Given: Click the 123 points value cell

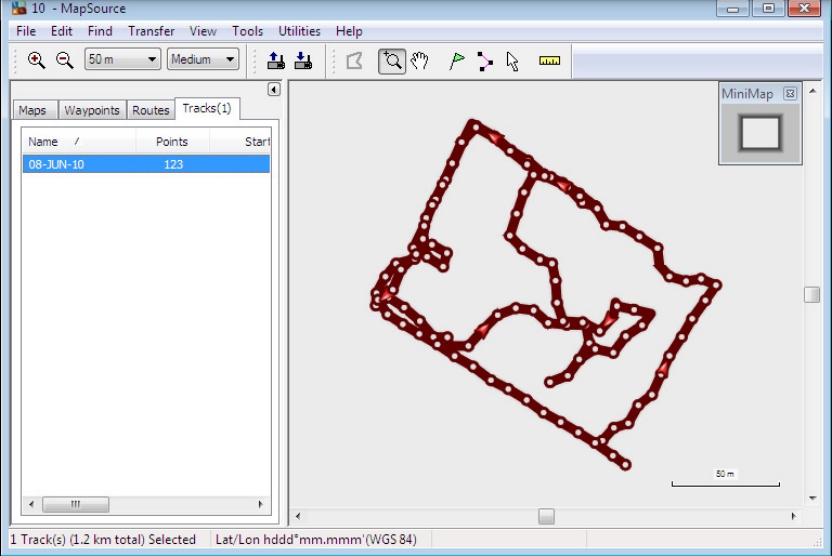Looking at the screenshot, I should coord(174,164).
